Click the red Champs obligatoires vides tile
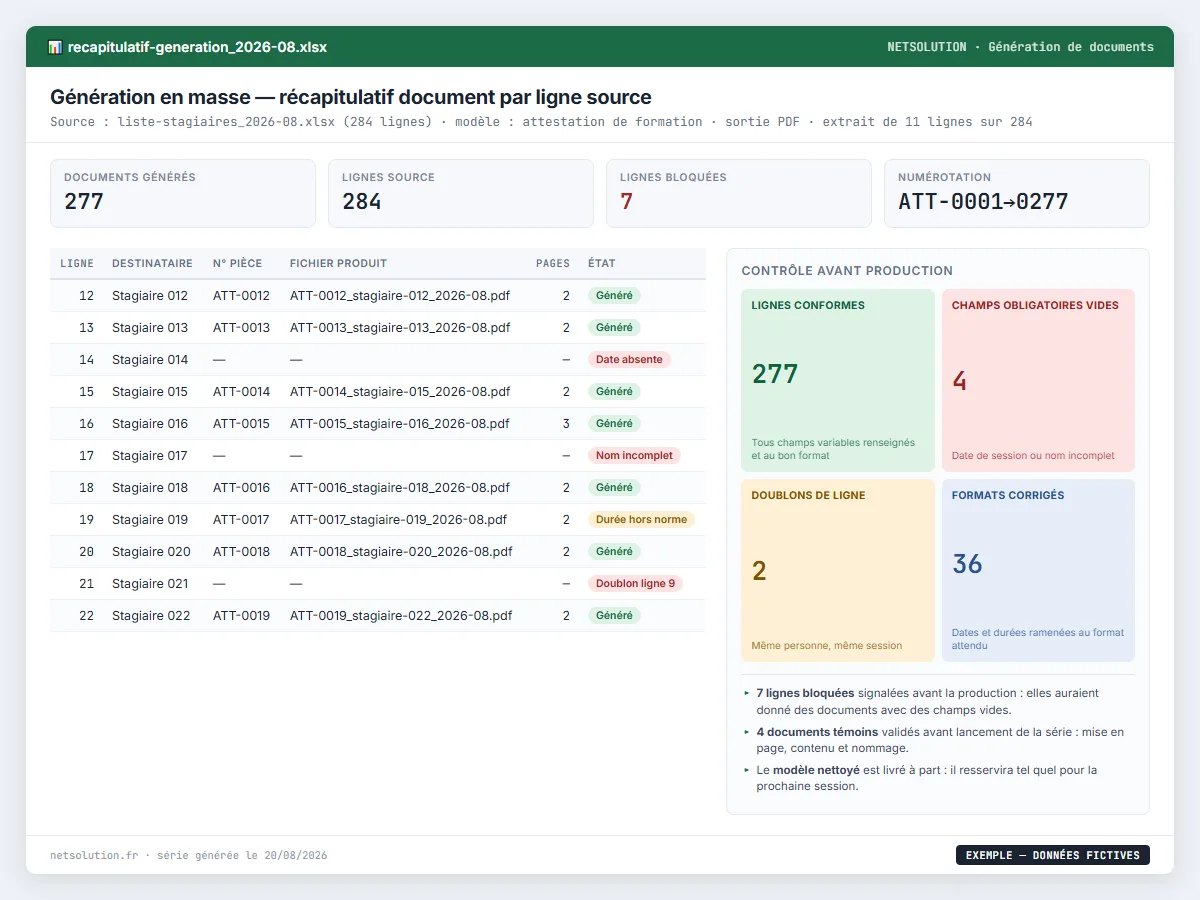Viewport: 1200px width, 900px height. click(x=1039, y=381)
